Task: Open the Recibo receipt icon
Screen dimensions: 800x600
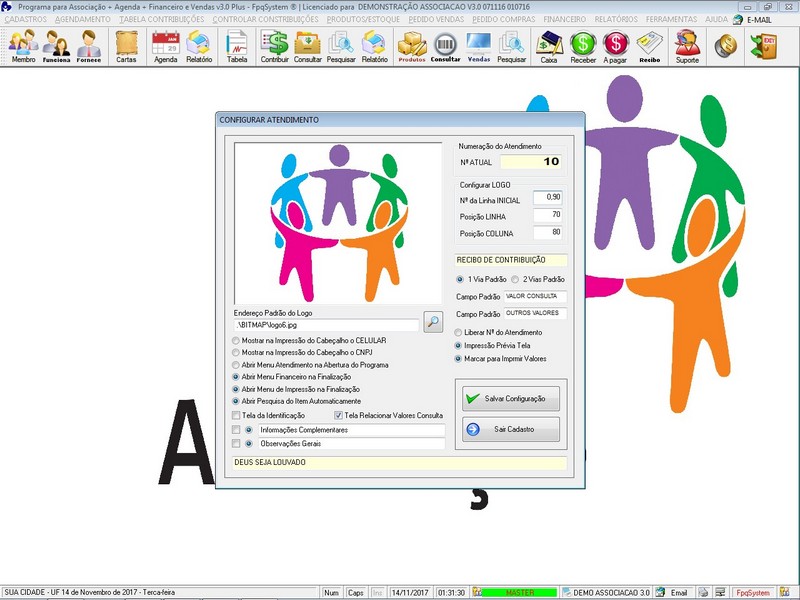Action: click(x=649, y=46)
